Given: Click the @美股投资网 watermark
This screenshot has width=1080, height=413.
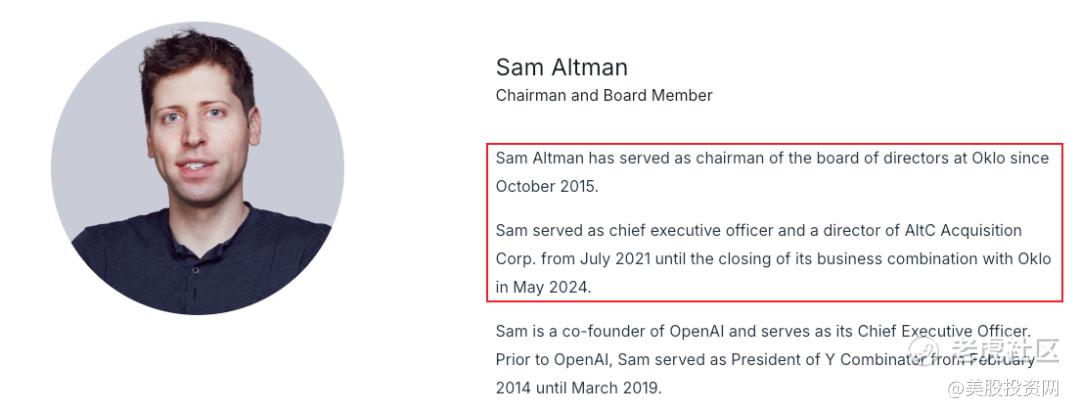Looking at the screenshot, I should 1003,388.
